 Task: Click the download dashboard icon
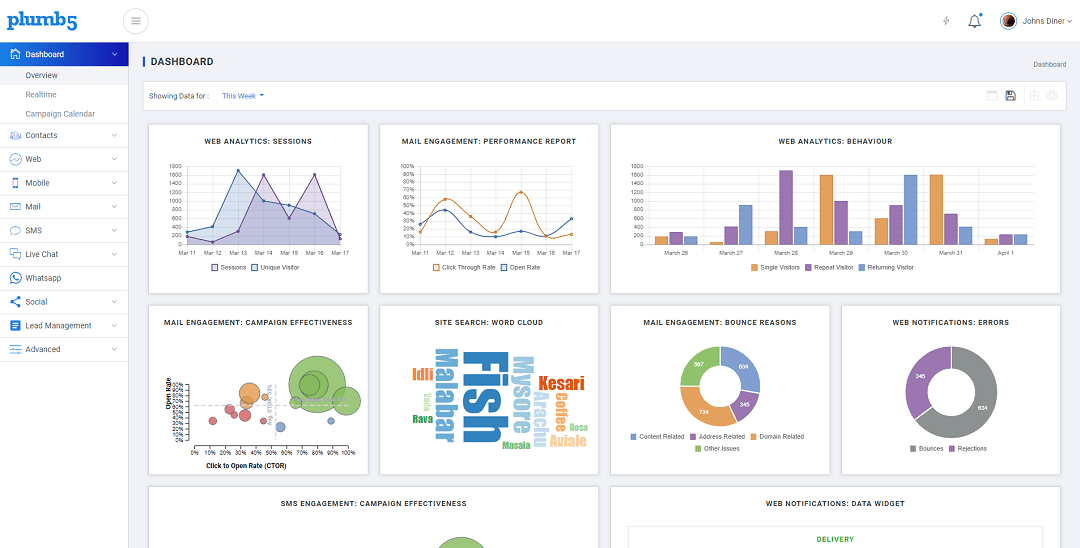click(x=1034, y=96)
